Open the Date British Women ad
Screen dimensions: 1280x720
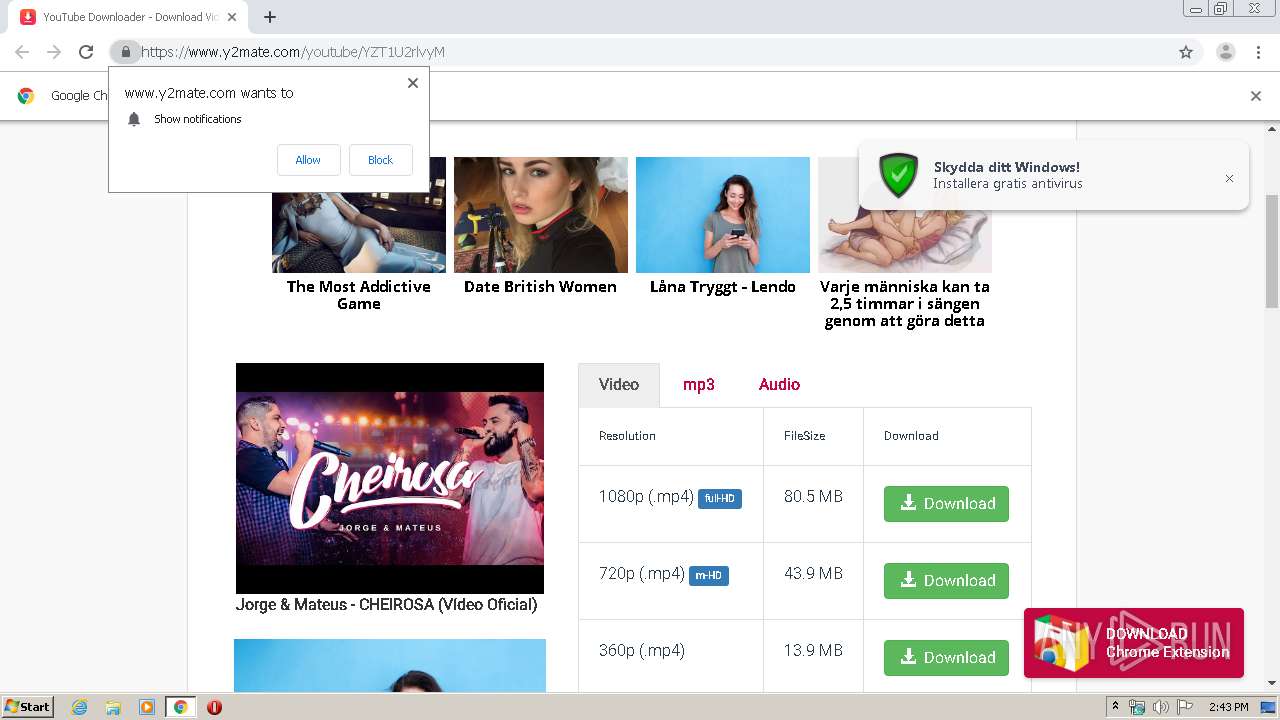coord(540,287)
